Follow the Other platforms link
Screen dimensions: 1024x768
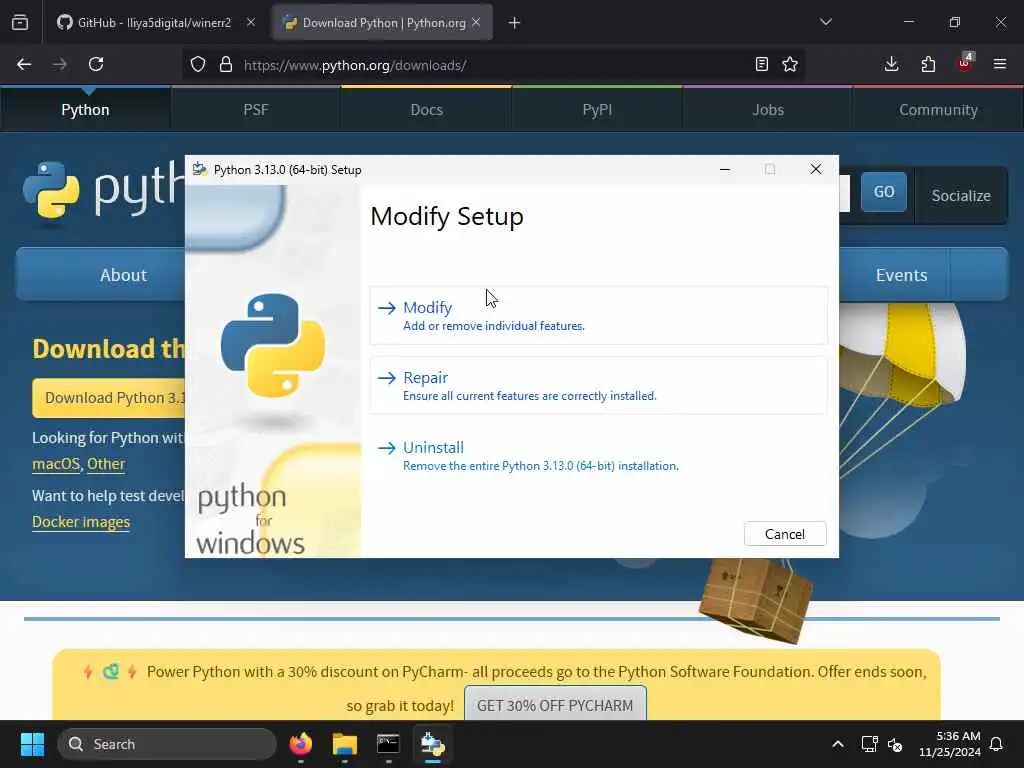point(106,464)
